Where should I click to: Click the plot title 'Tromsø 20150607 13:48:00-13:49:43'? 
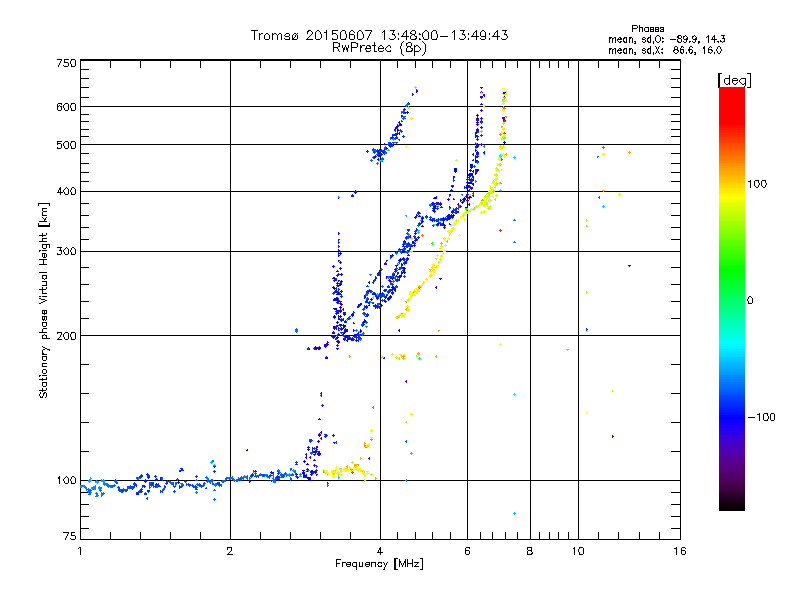coord(379,35)
